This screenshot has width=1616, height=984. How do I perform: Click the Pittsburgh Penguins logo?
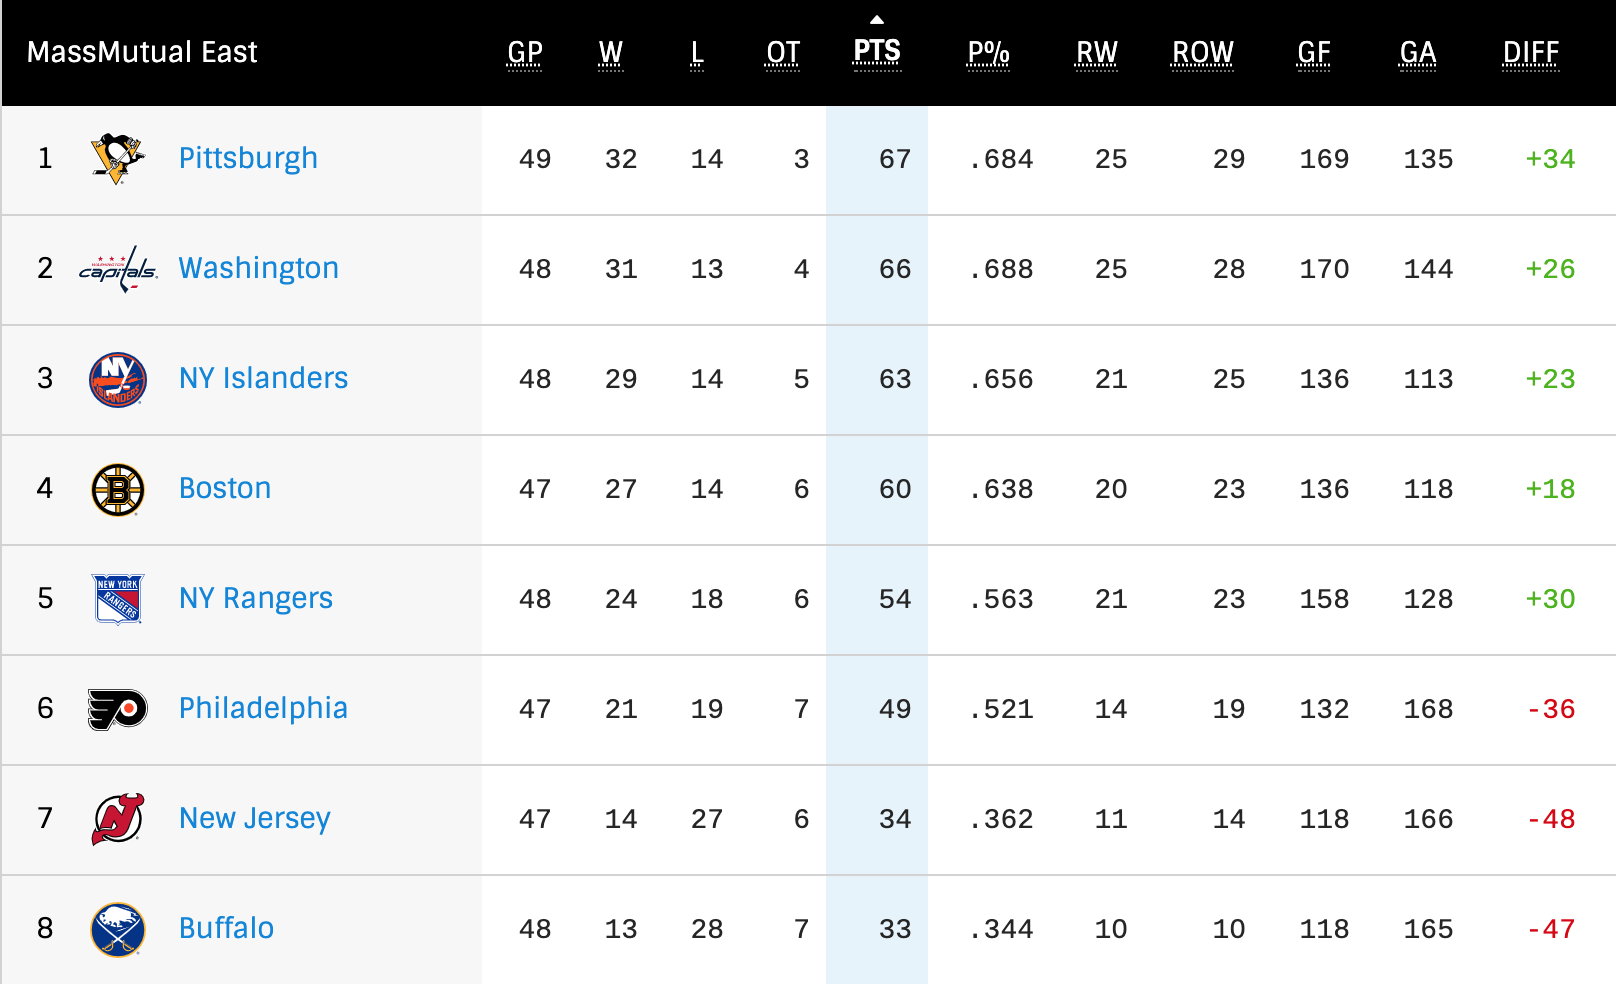point(118,159)
